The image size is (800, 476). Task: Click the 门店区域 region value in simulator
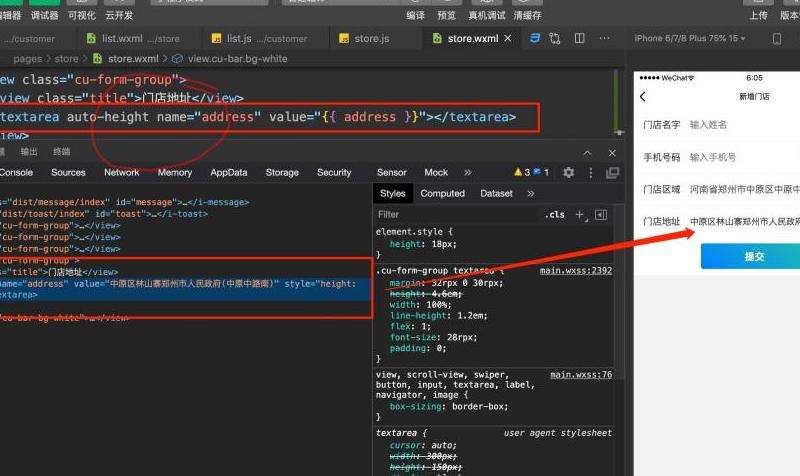pos(744,189)
